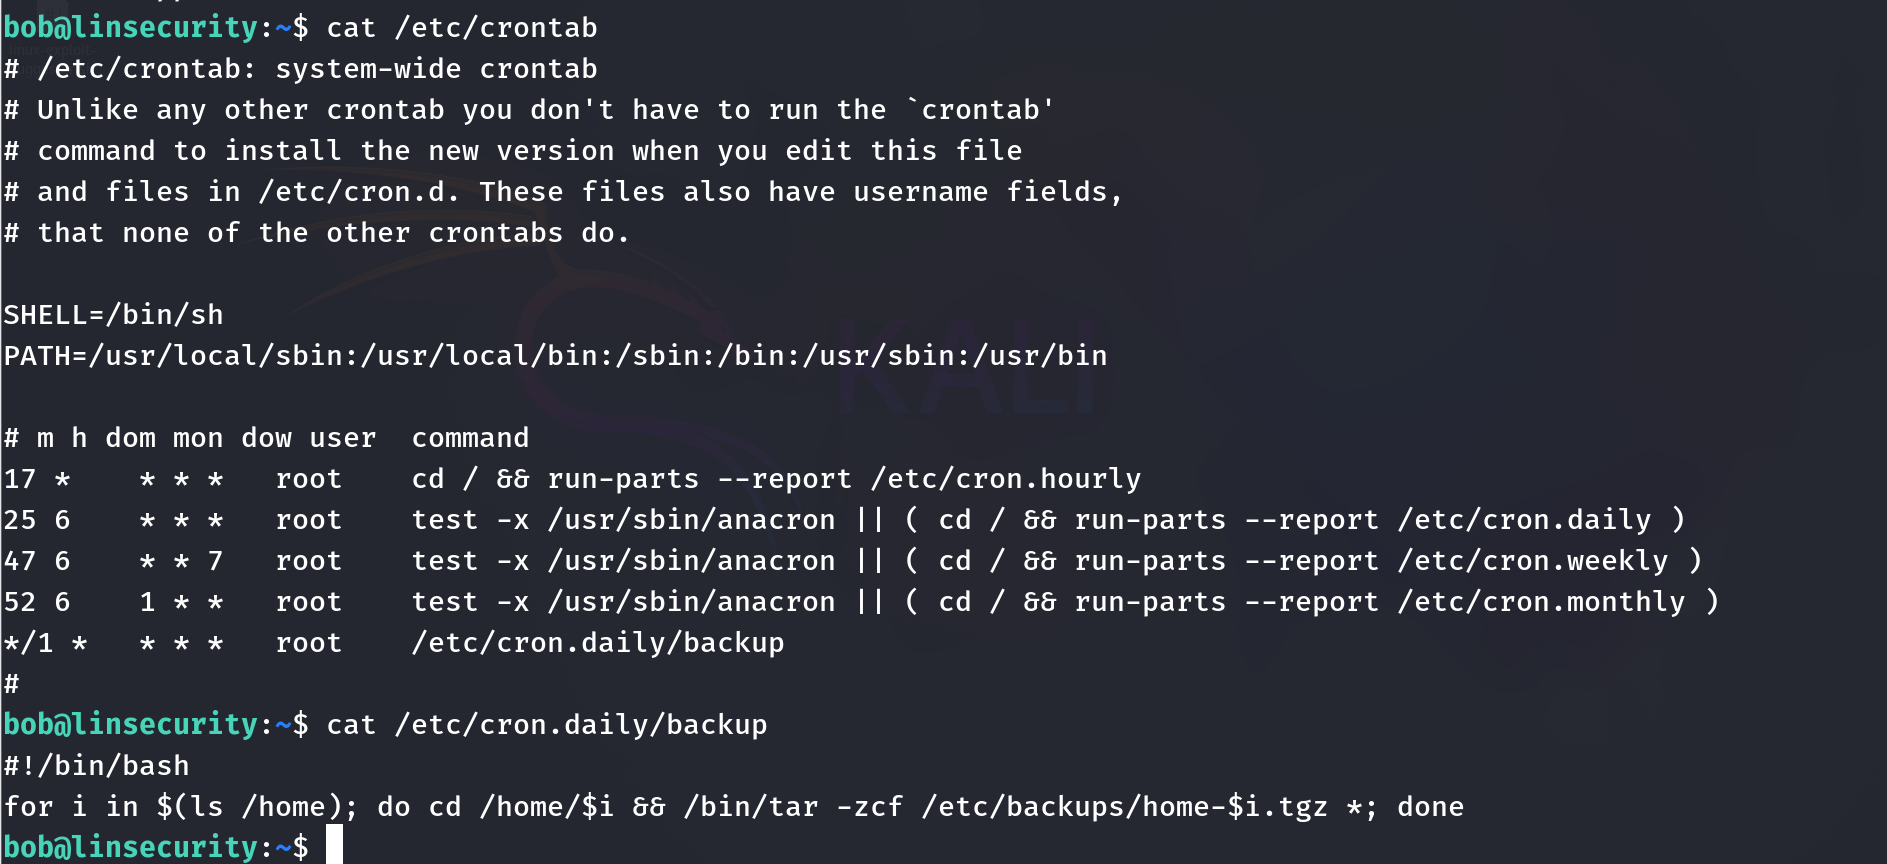Viewport: 1887px width, 864px height.
Task: Click /etc/cron.d. in the comment text
Action: [x=359, y=192]
